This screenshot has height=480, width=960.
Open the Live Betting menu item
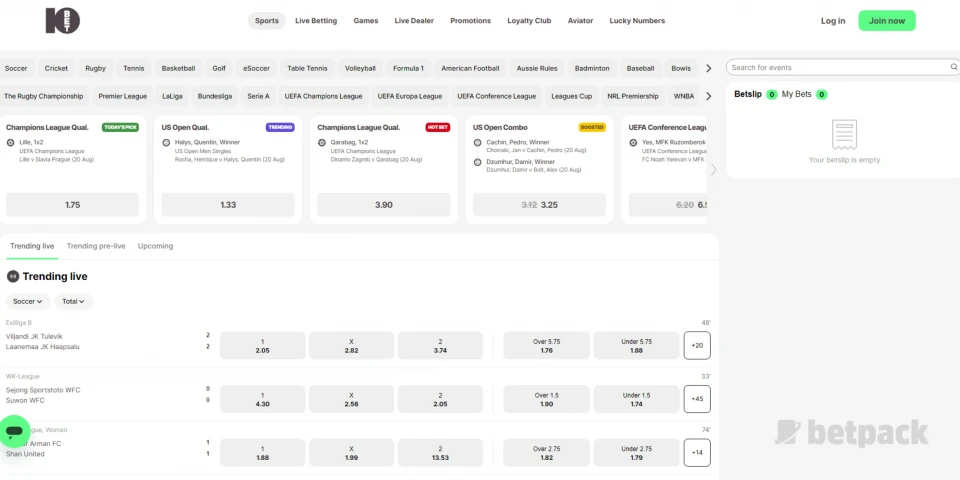pyautogui.click(x=316, y=21)
